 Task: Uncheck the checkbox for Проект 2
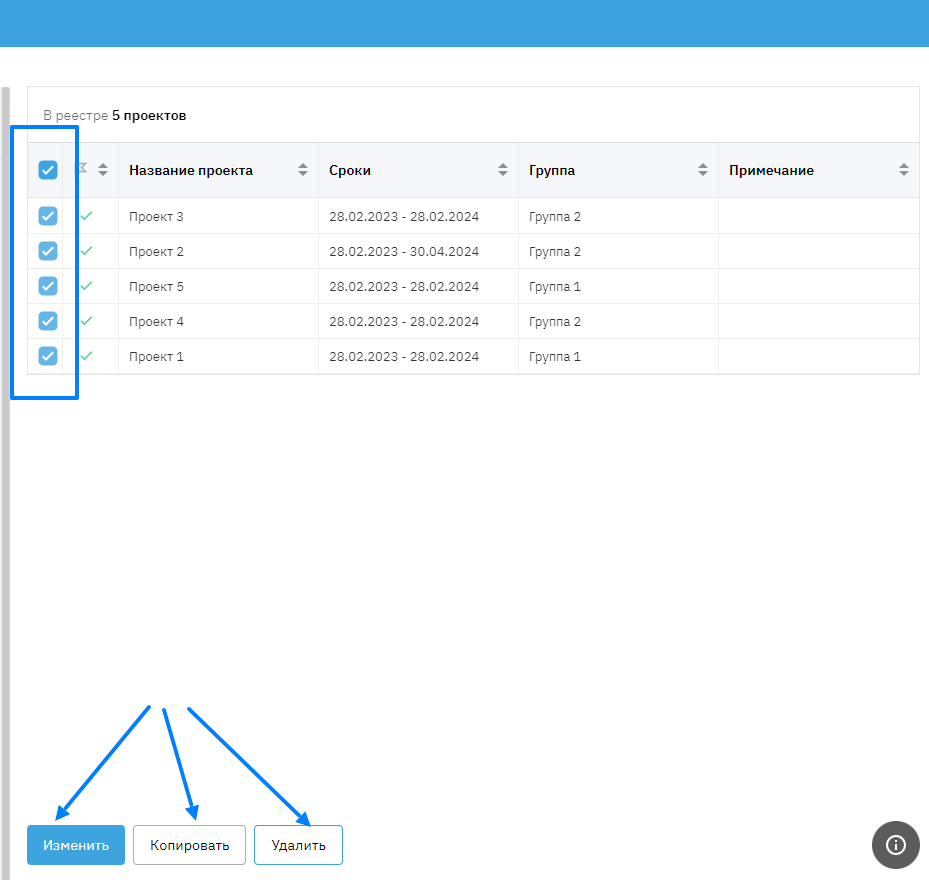[x=48, y=251]
